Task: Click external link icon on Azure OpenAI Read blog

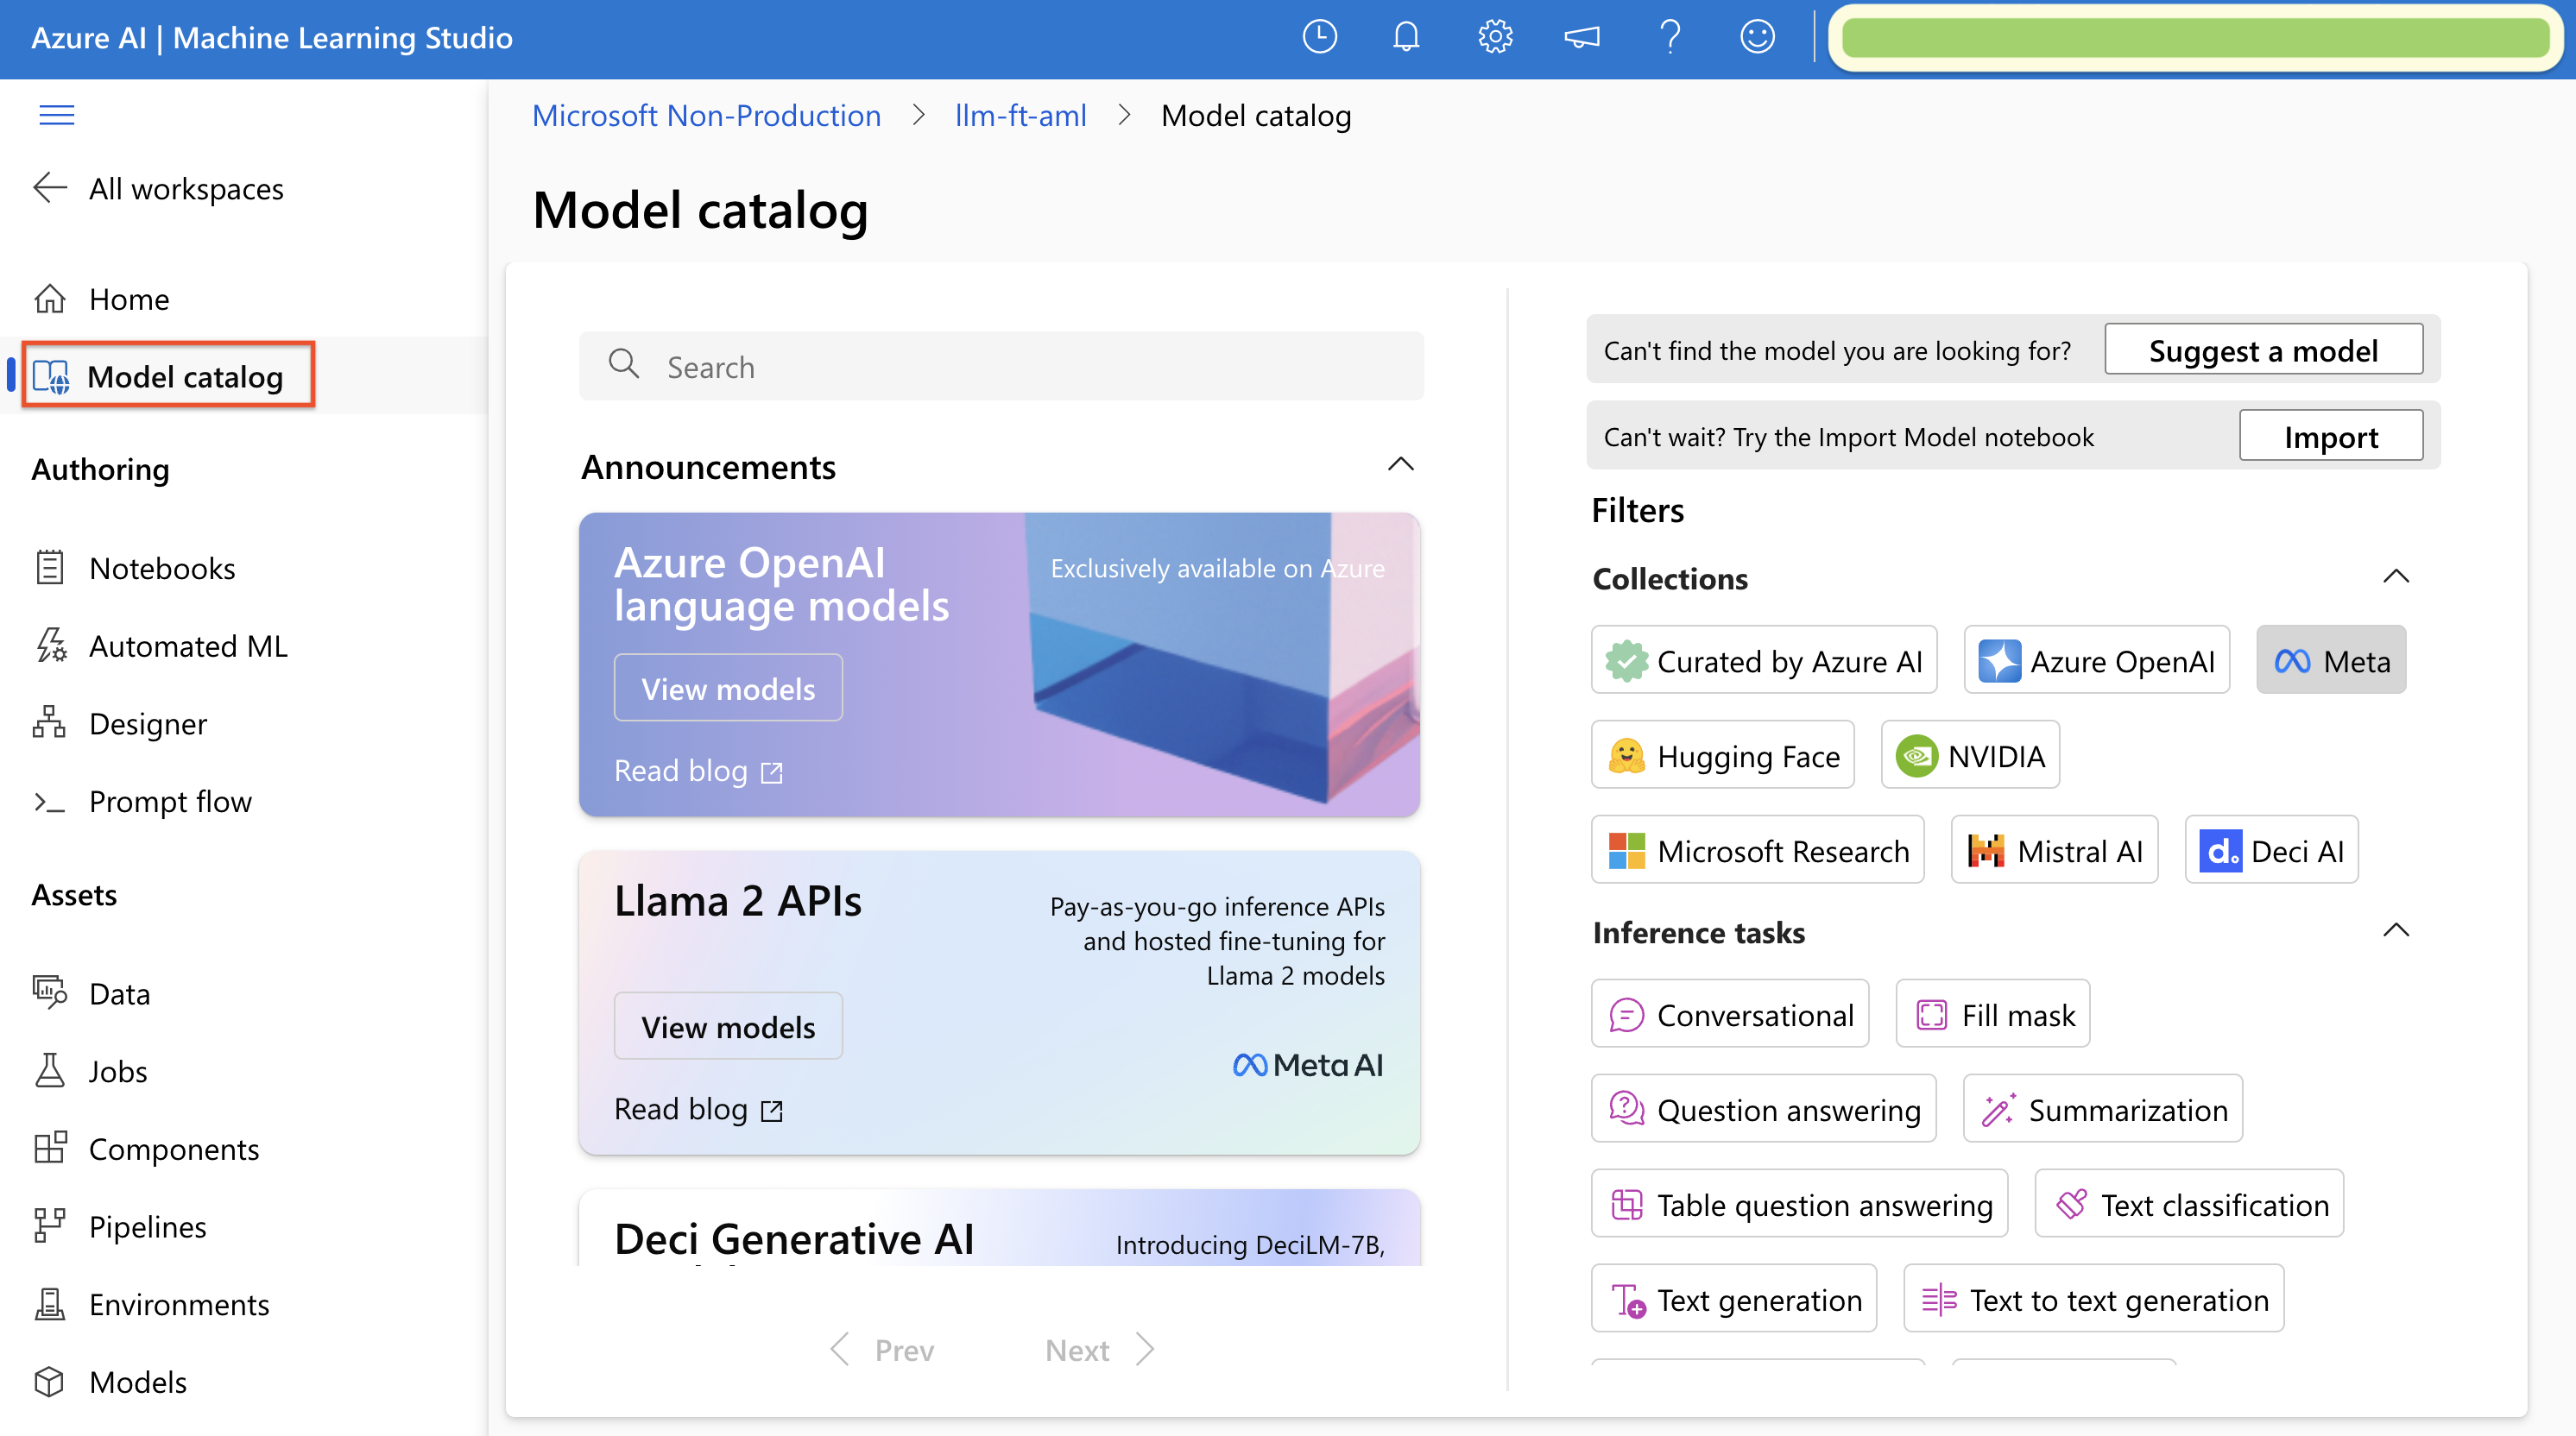Action: point(771,773)
